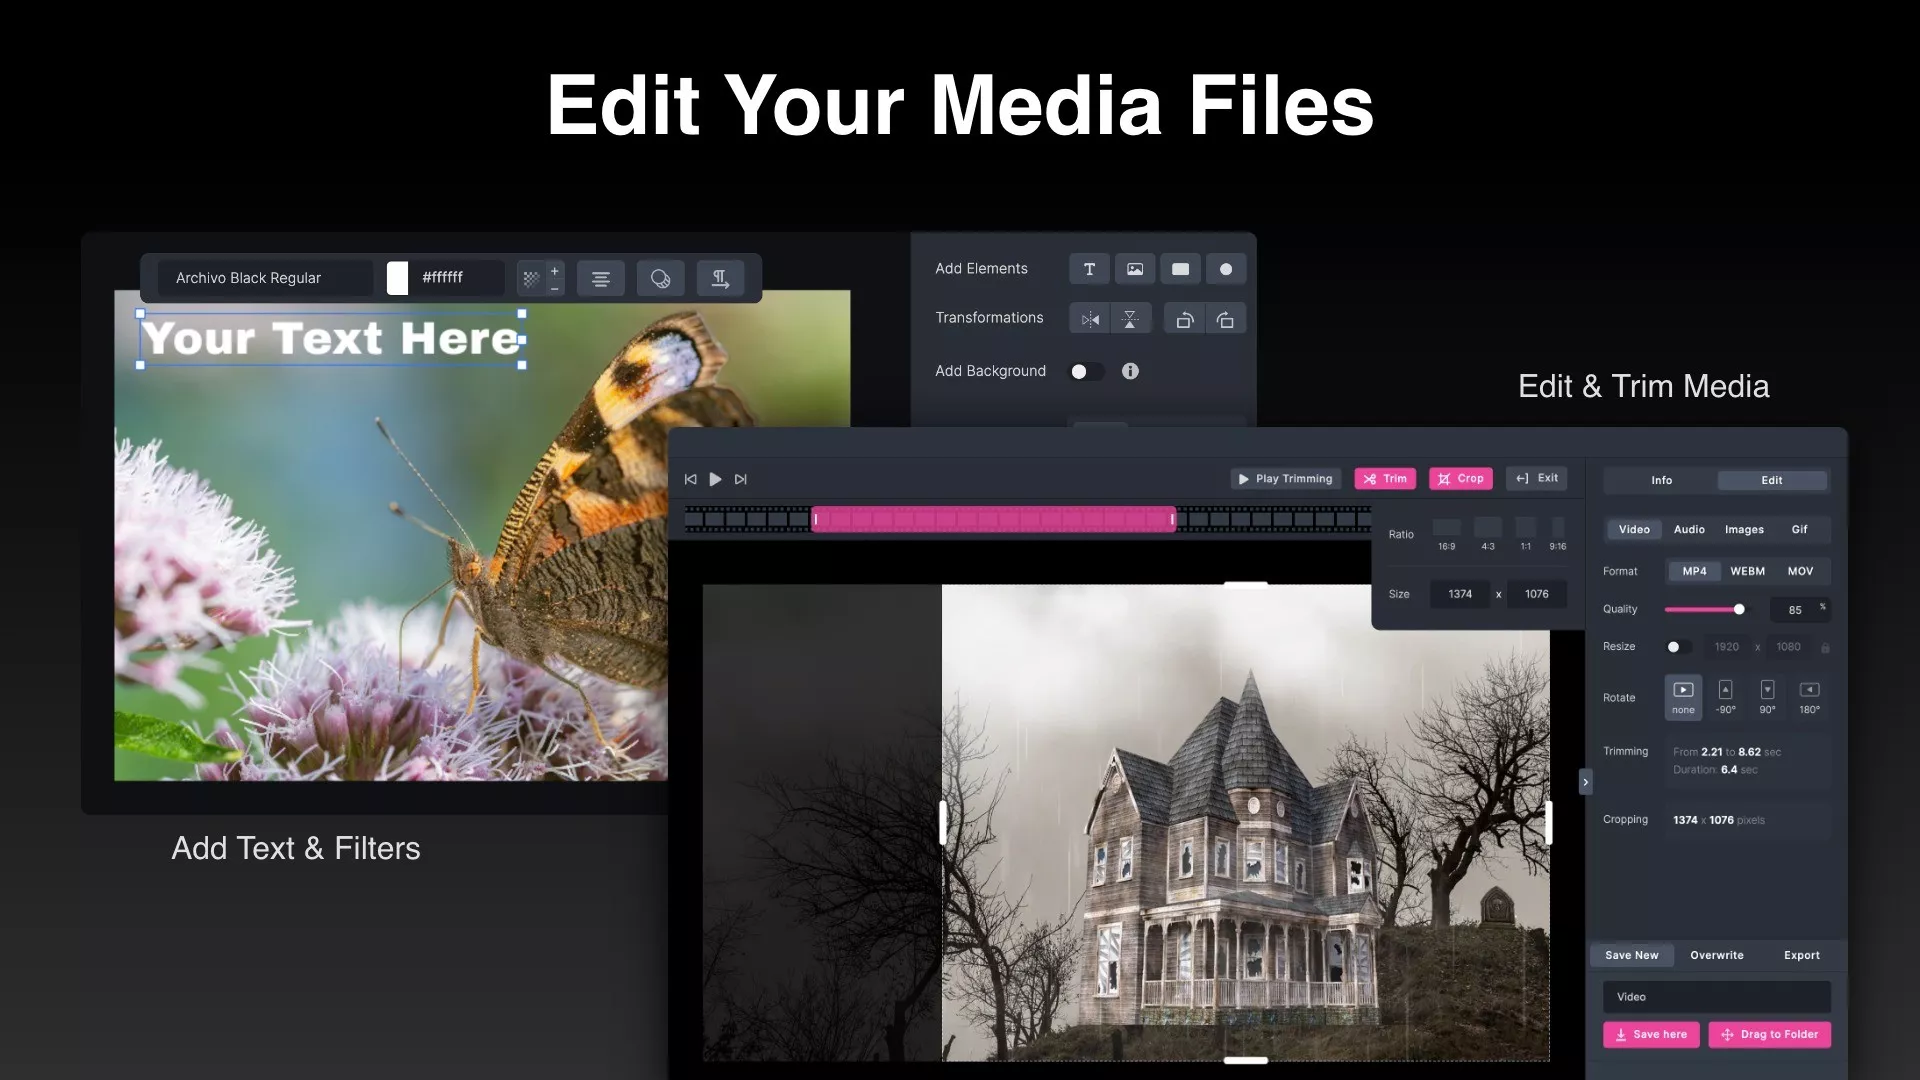Click the Add Image element icon
This screenshot has height=1080, width=1920.
click(x=1135, y=269)
